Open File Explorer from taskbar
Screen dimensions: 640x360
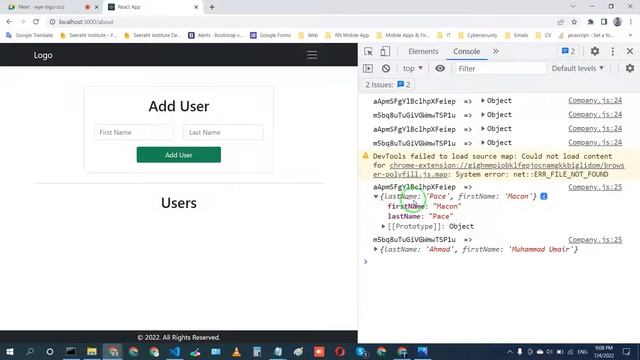[92, 351]
